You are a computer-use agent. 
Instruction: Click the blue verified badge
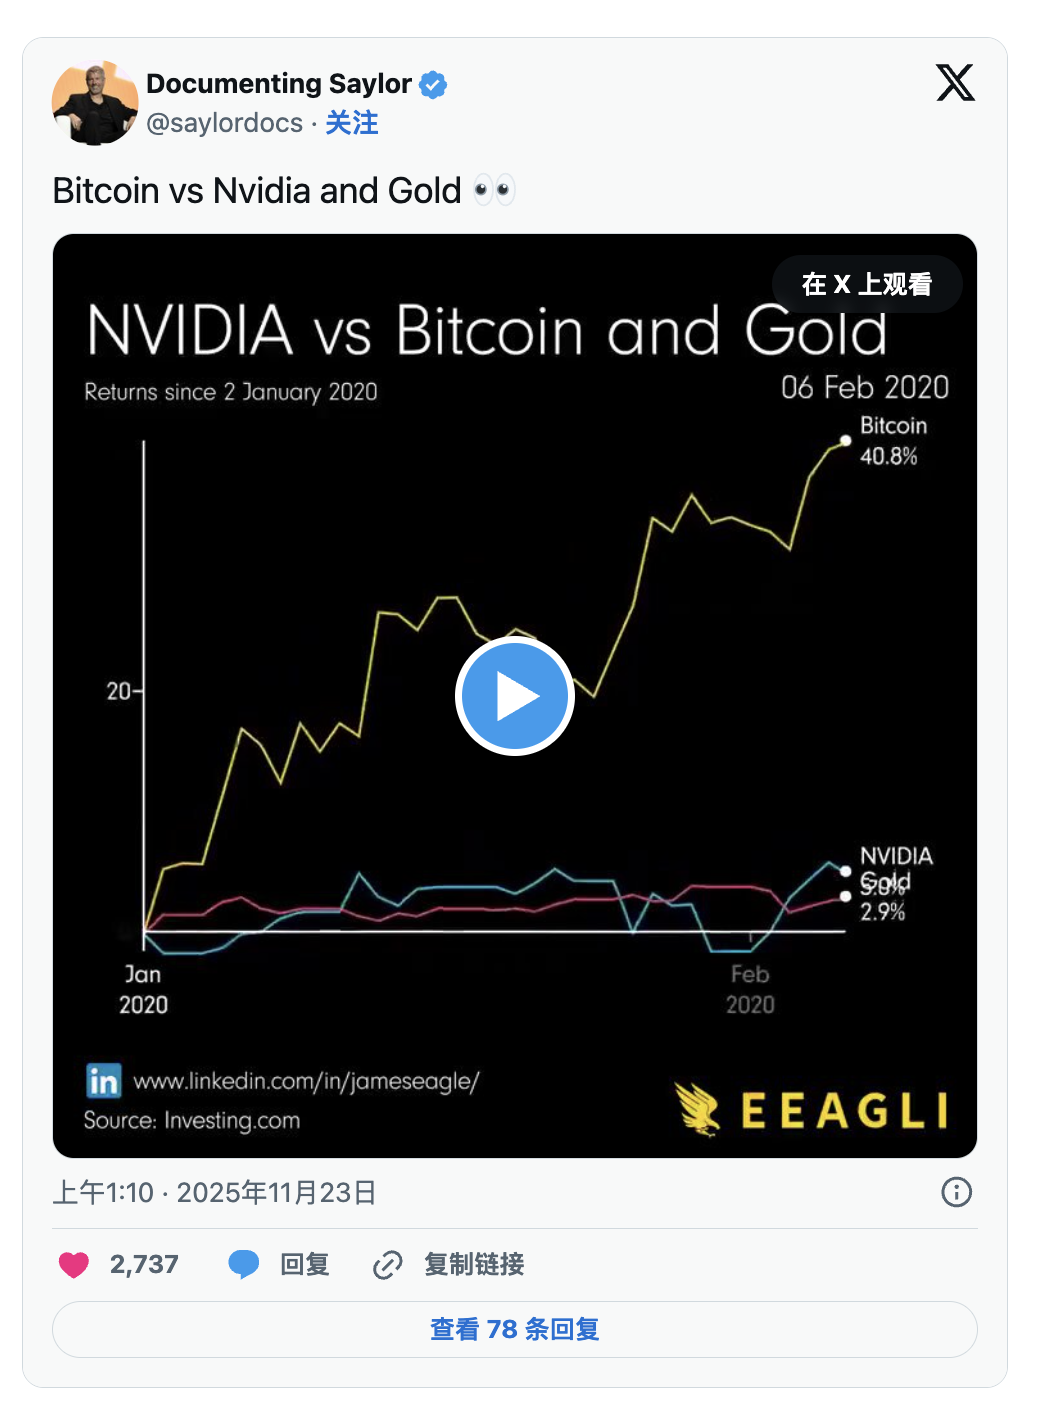(x=433, y=85)
